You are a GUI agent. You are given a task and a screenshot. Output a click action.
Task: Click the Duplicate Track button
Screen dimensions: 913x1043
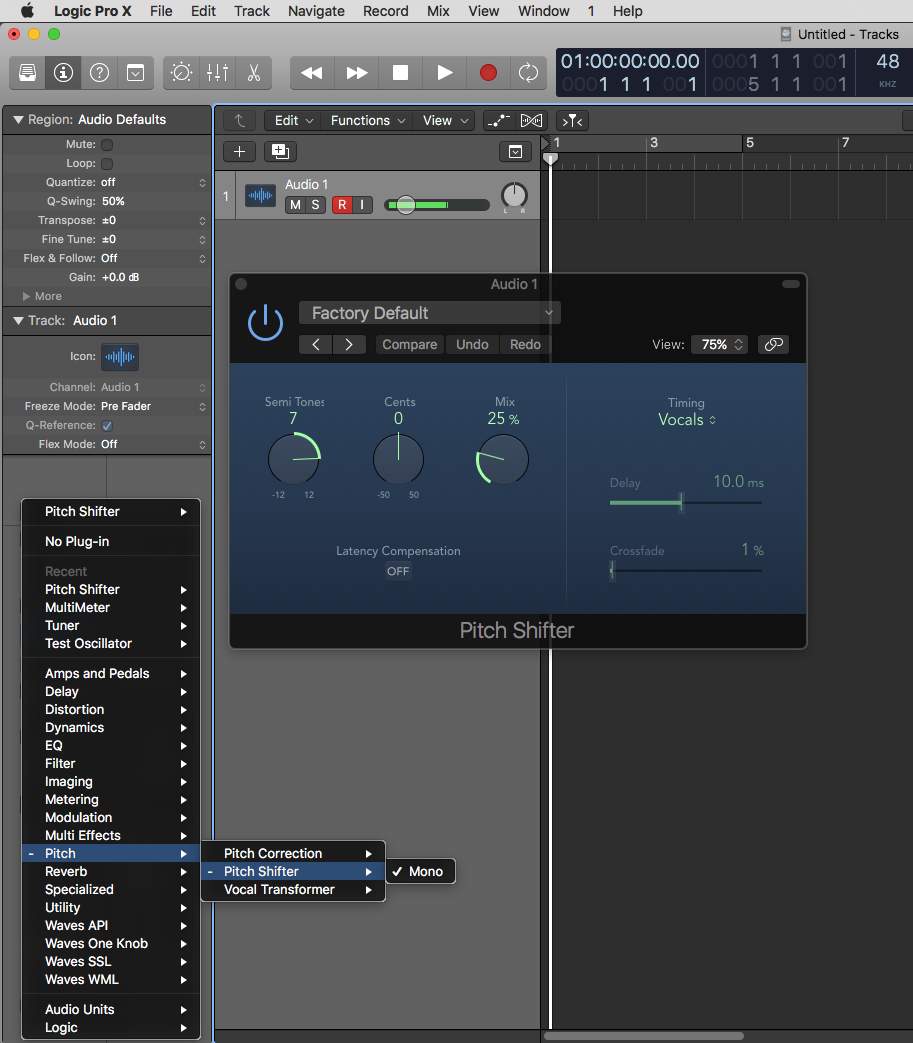point(281,152)
